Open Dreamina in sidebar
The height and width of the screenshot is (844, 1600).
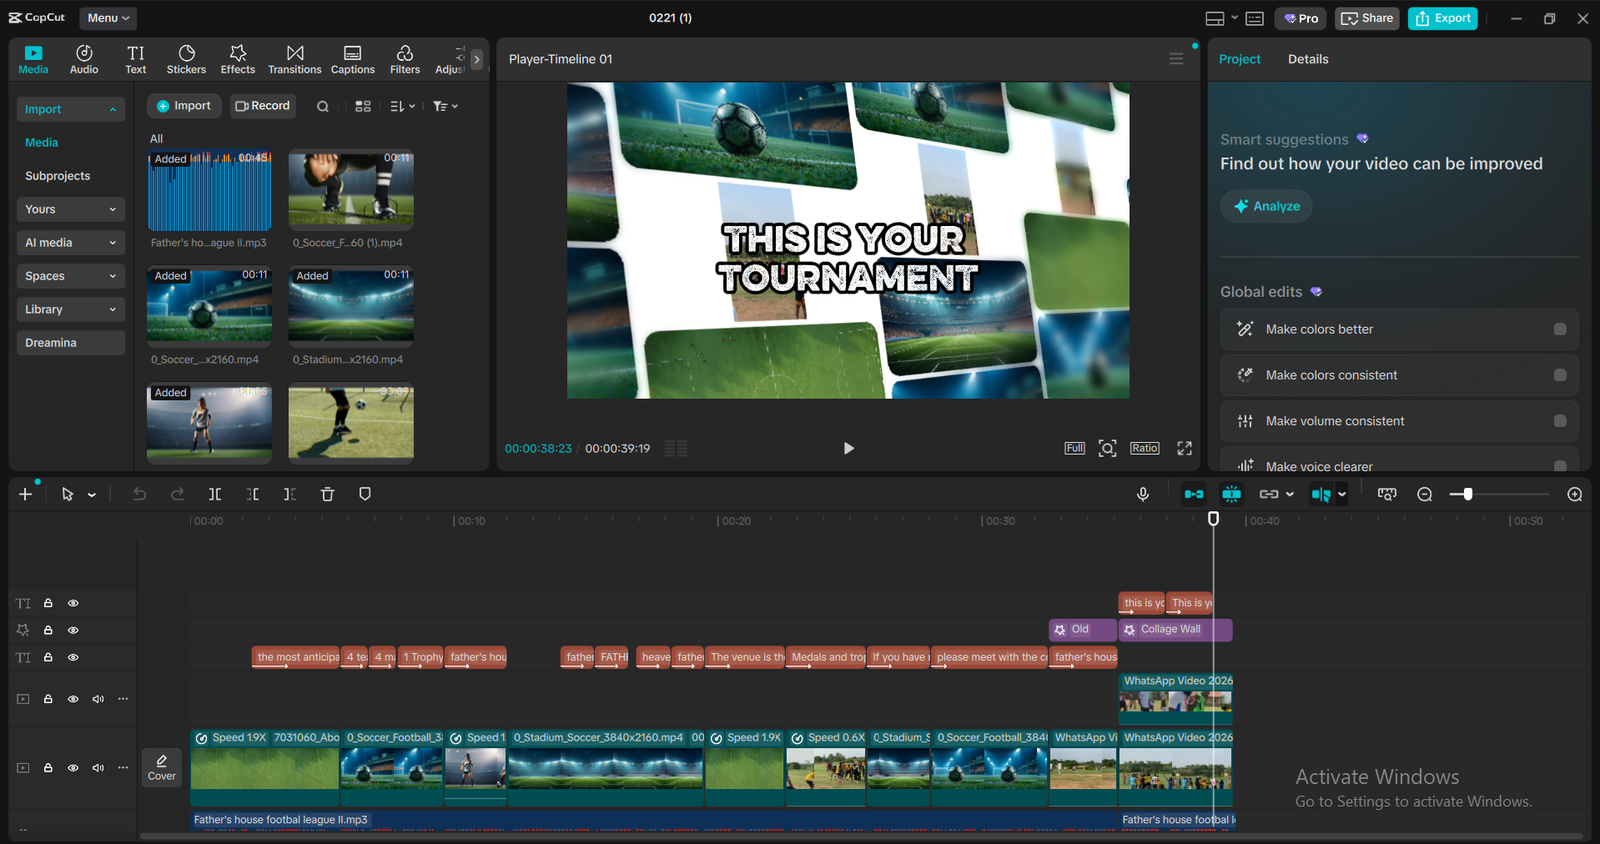click(x=70, y=343)
